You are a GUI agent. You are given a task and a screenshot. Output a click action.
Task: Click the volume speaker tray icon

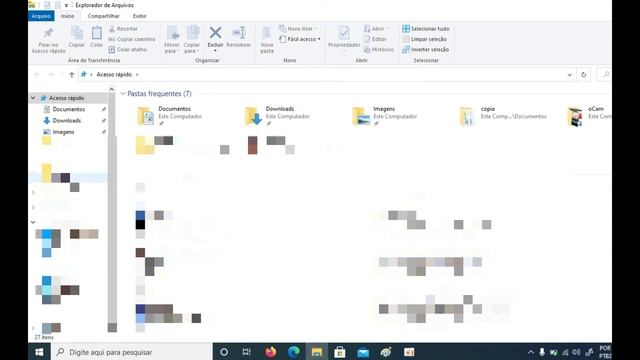tap(576, 352)
